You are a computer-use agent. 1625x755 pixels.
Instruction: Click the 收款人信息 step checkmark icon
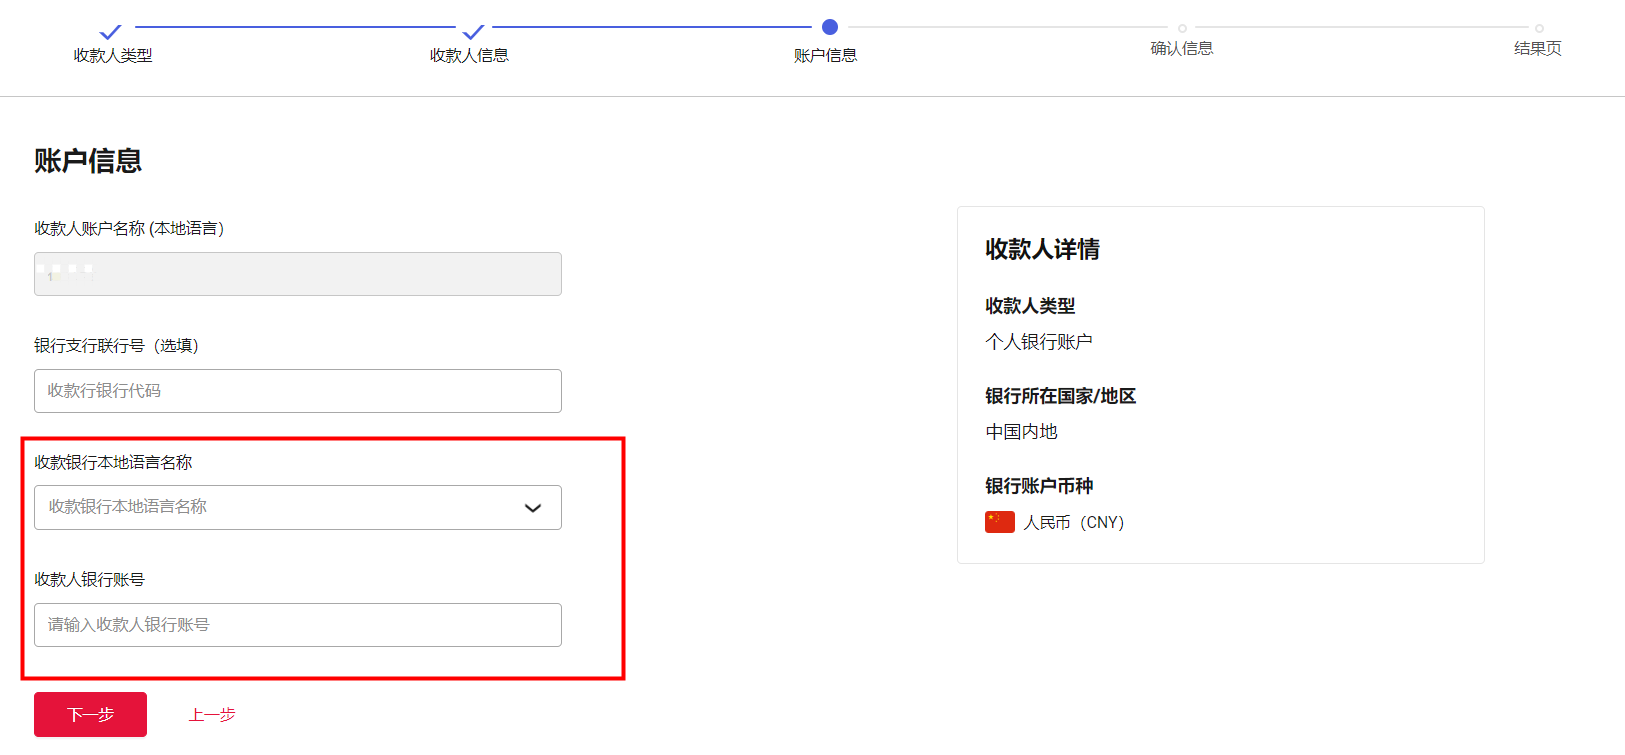[x=473, y=32]
